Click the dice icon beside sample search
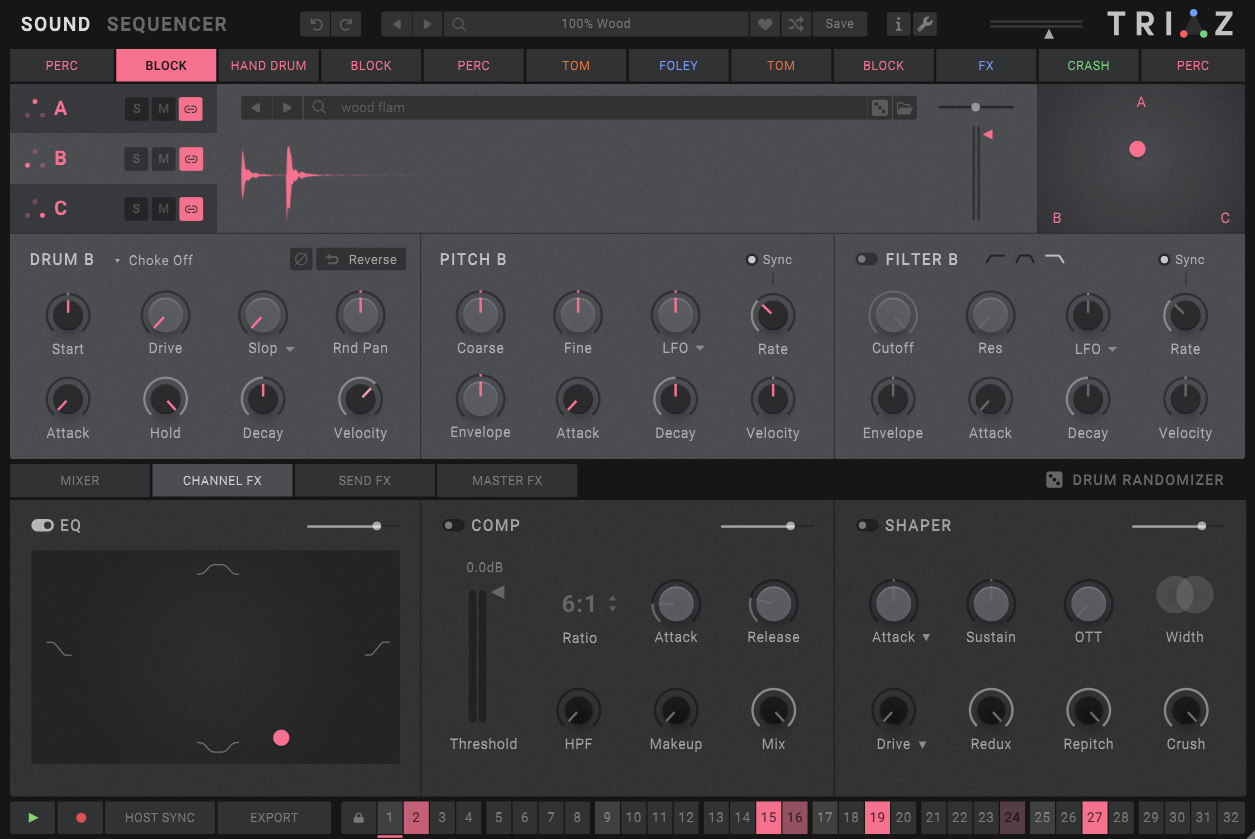The height and width of the screenshot is (839, 1255). [x=879, y=108]
